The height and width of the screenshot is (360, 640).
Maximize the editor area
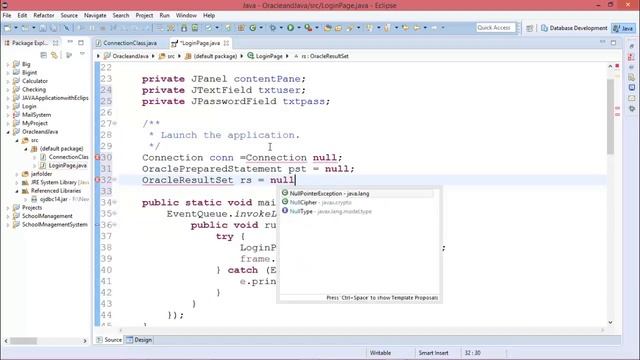tap(613, 42)
